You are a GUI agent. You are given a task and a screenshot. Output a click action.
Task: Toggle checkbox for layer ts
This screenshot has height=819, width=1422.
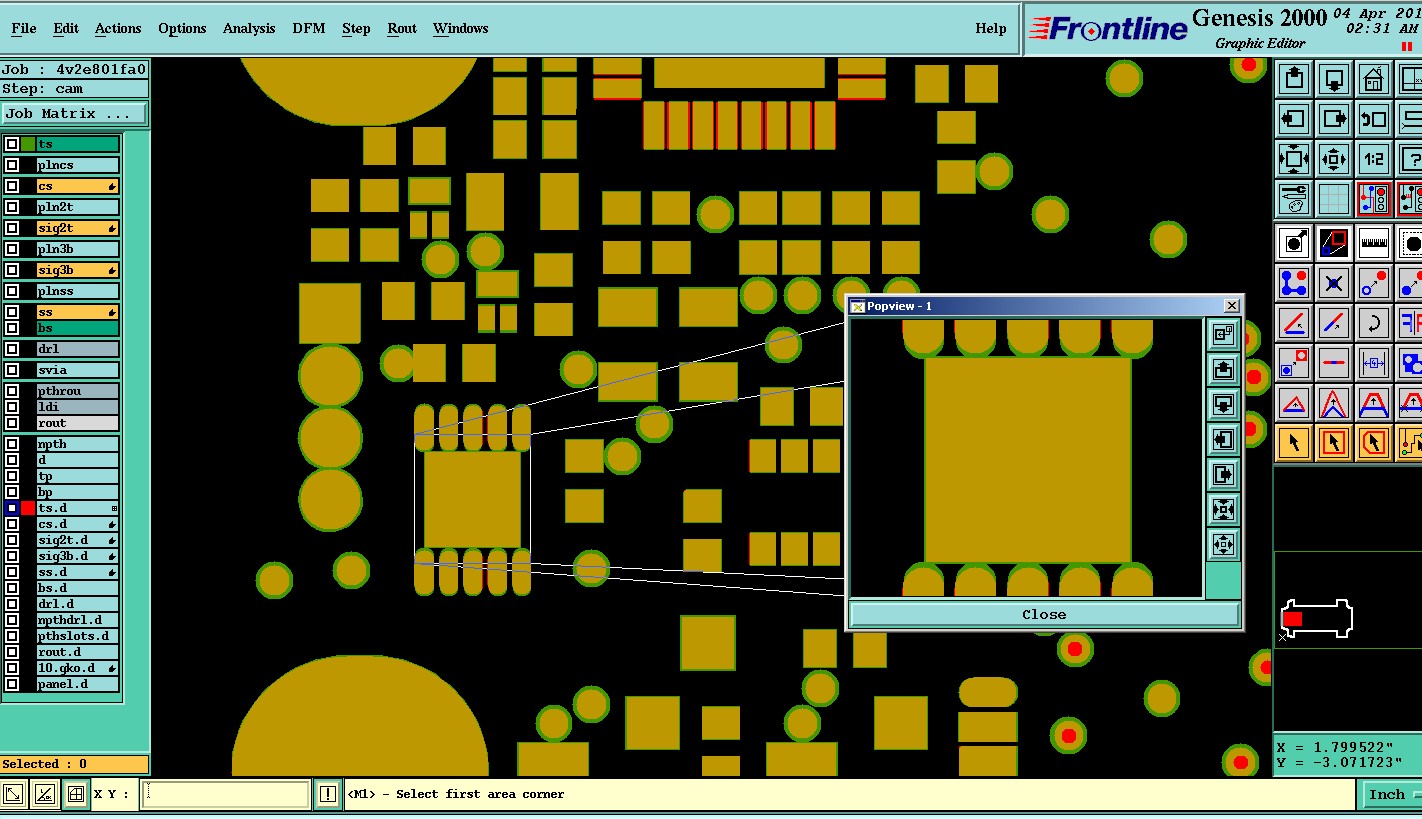(12, 144)
